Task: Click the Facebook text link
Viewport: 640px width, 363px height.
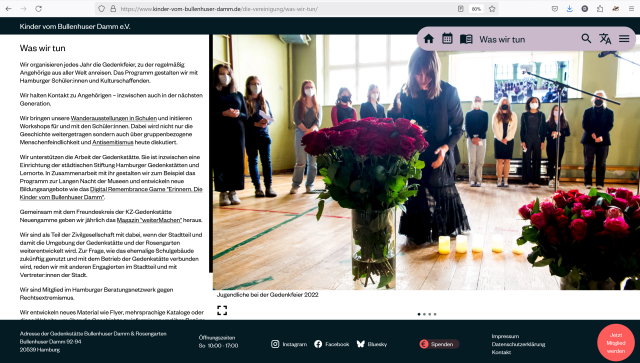Action: [337, 344]
